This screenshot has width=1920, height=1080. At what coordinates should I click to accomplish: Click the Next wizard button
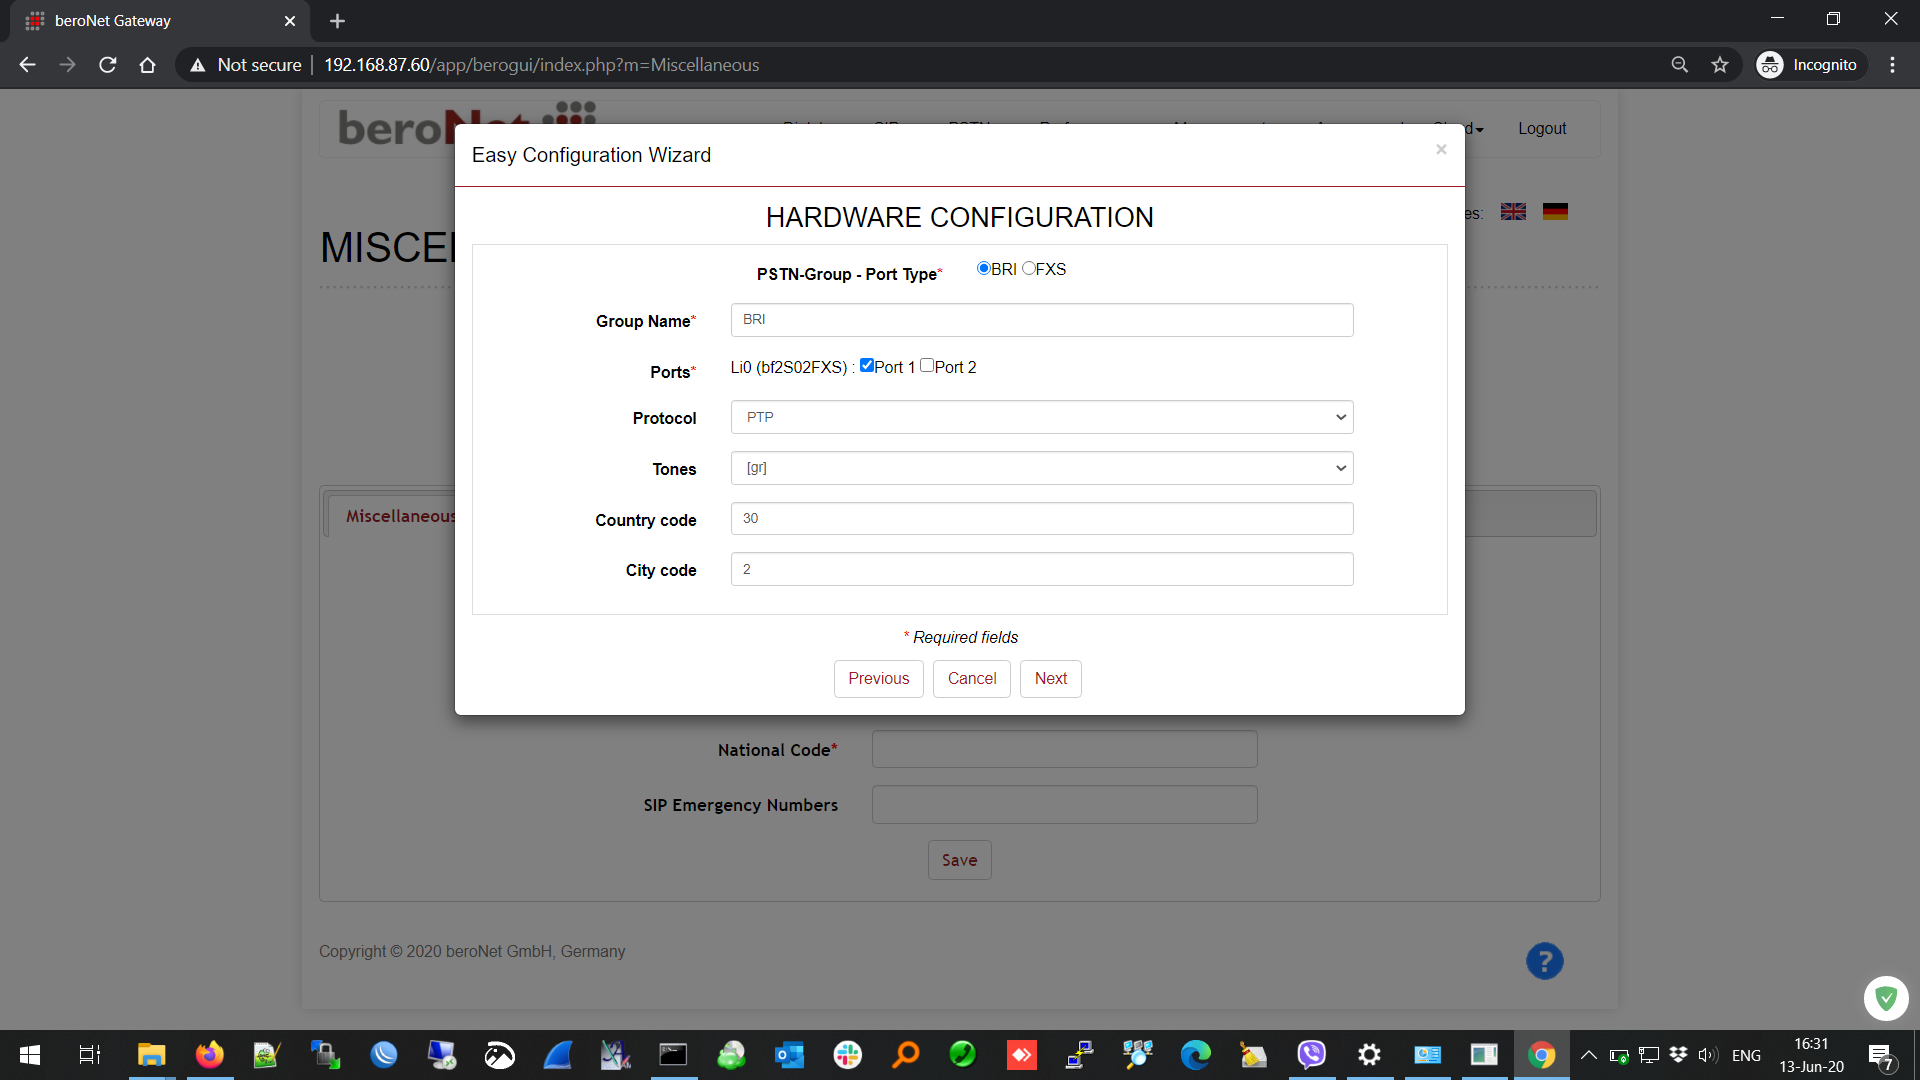coord(1050,678)
